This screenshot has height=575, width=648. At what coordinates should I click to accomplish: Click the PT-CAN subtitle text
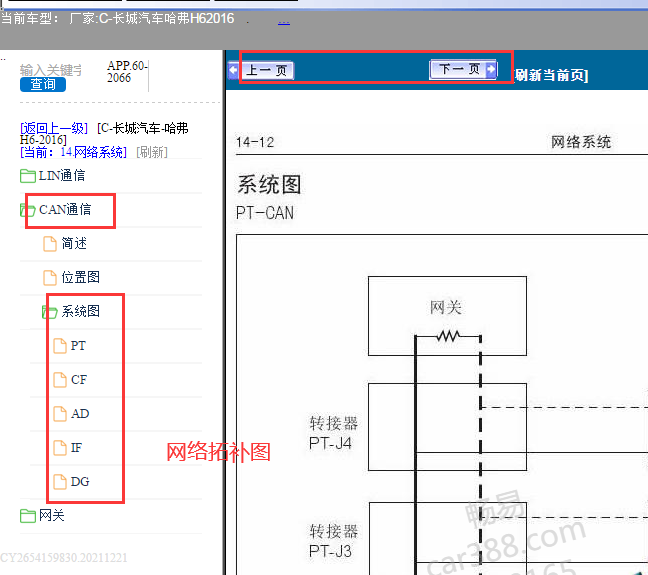(265, 213)
